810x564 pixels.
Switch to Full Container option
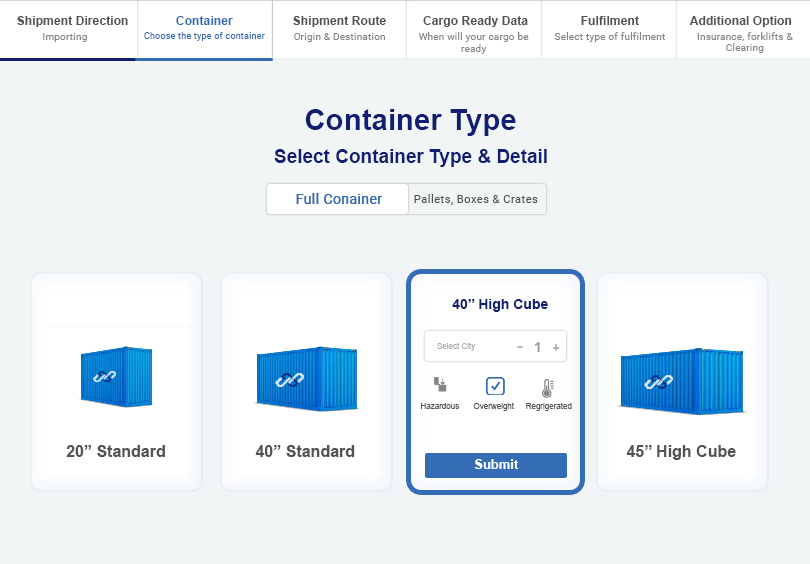[x=338, y=199]
